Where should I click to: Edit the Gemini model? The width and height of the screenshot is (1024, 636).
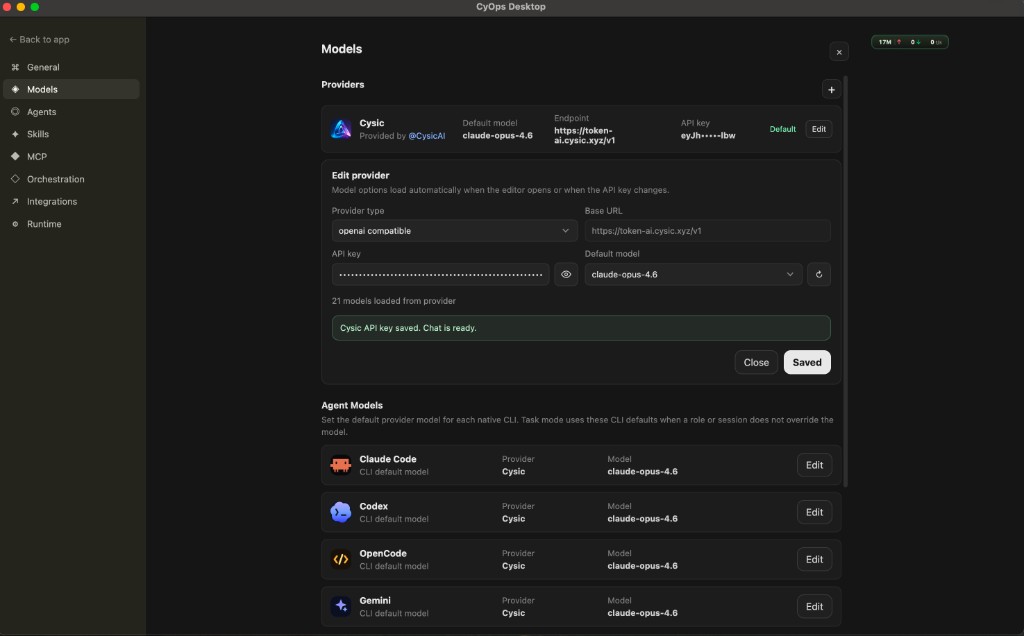pos(814,607)
